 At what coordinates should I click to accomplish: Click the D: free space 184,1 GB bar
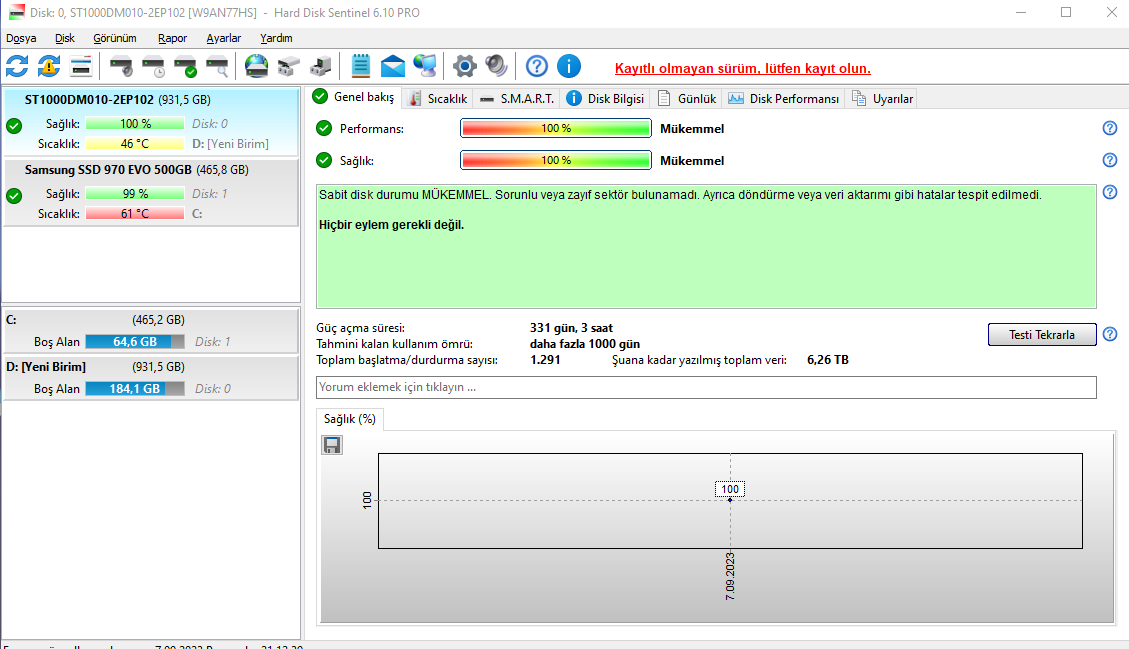coord(135,388)
